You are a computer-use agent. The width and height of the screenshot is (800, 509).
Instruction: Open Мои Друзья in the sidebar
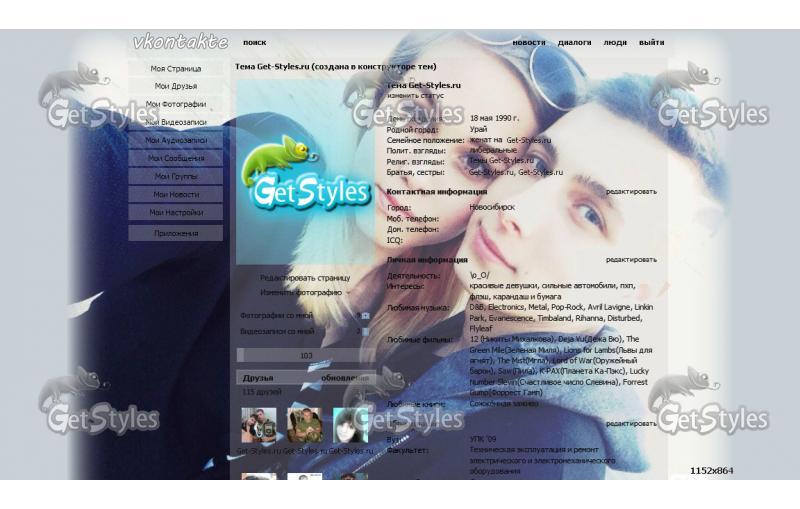click(x=176, y=86)
